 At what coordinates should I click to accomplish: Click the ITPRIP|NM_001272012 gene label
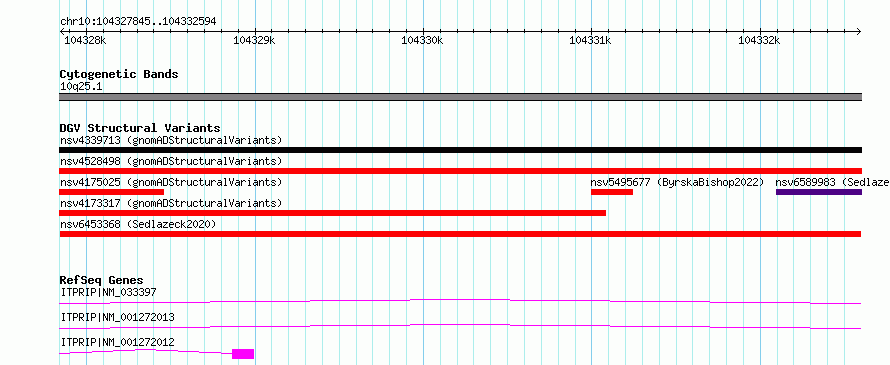117,342
